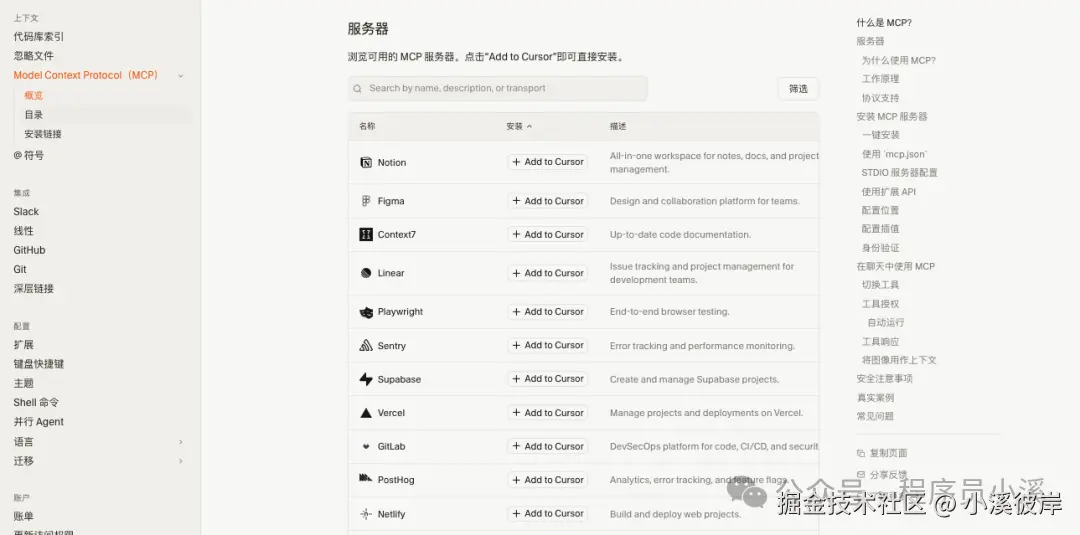
Task: Jump to 为什么使用 MCP? section
Action: point(899,61)
